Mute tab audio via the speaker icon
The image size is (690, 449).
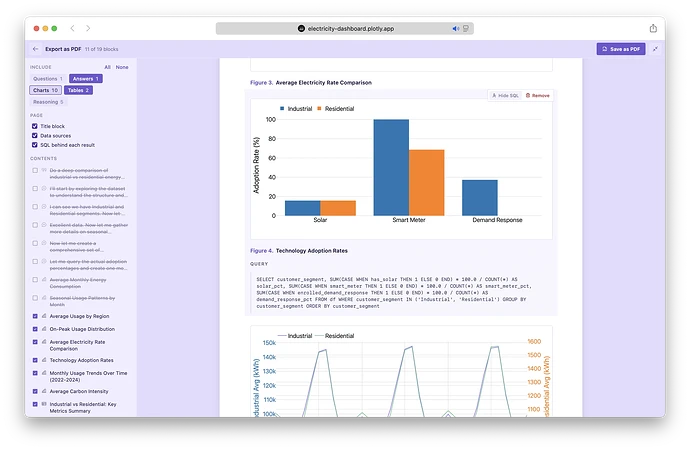pos(455,29)
